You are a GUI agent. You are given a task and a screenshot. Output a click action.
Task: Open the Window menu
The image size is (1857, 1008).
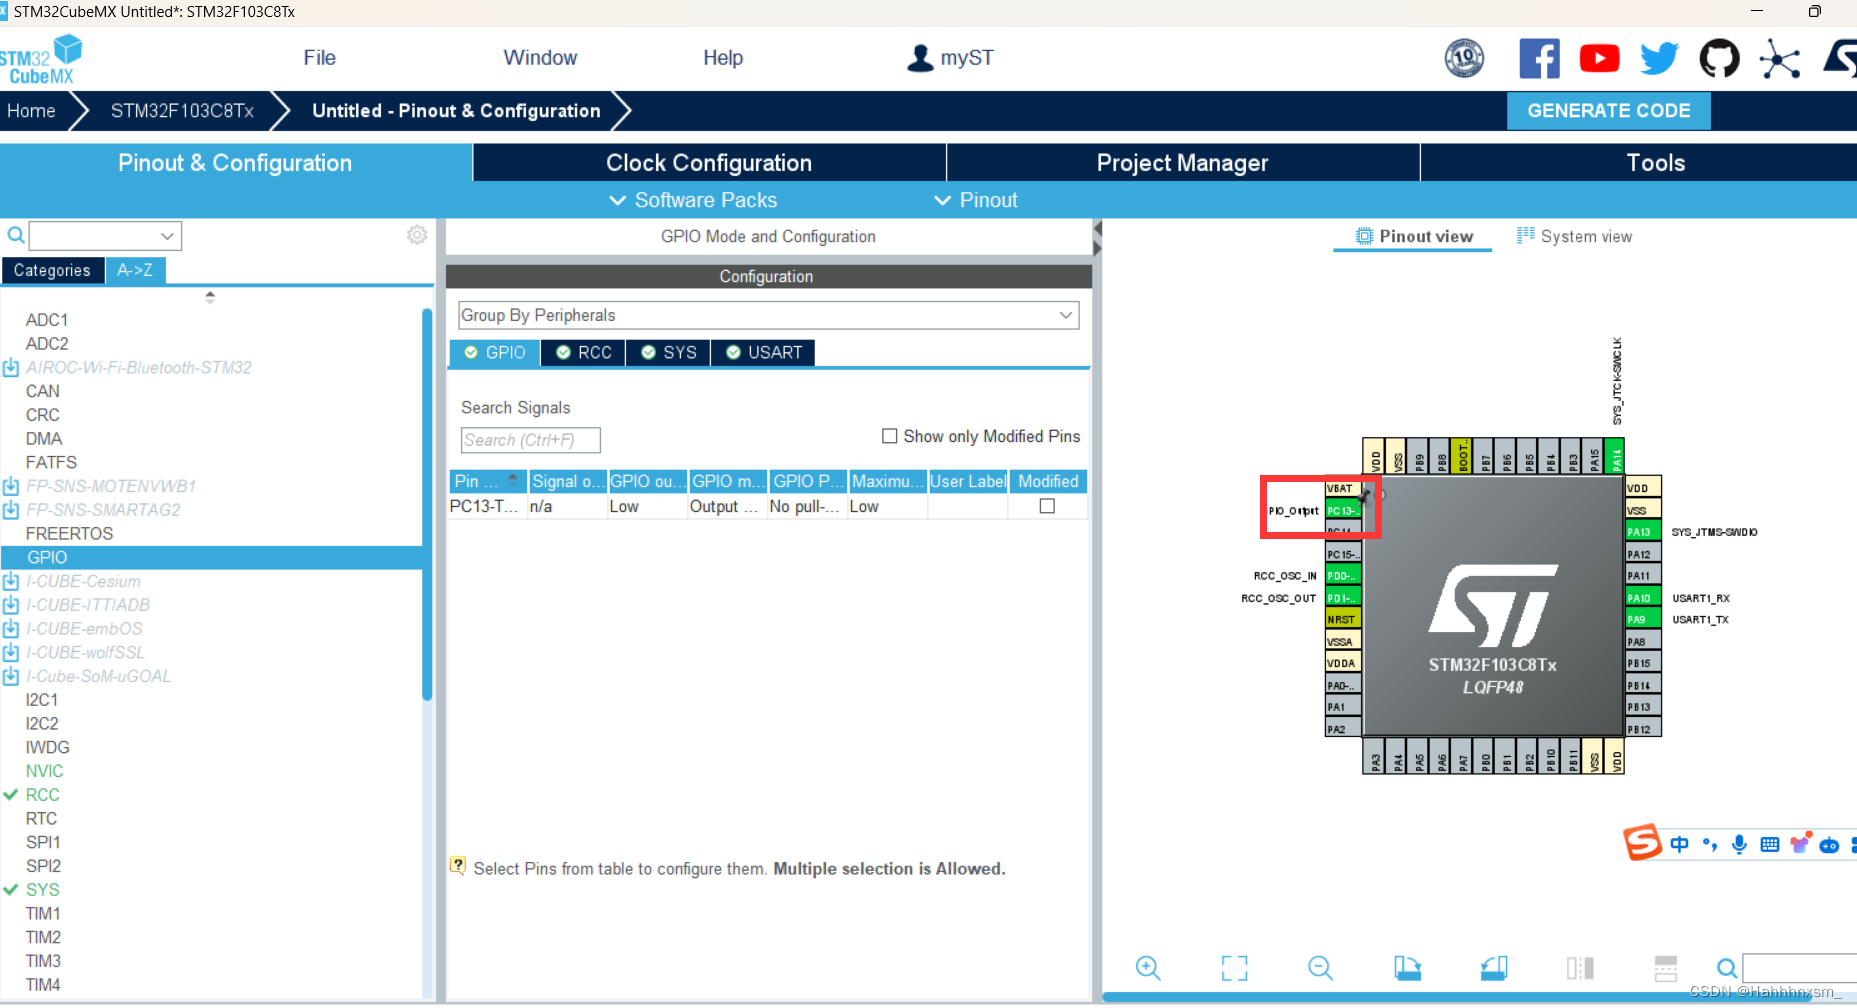pyautogui.click(x=540, y=58)
